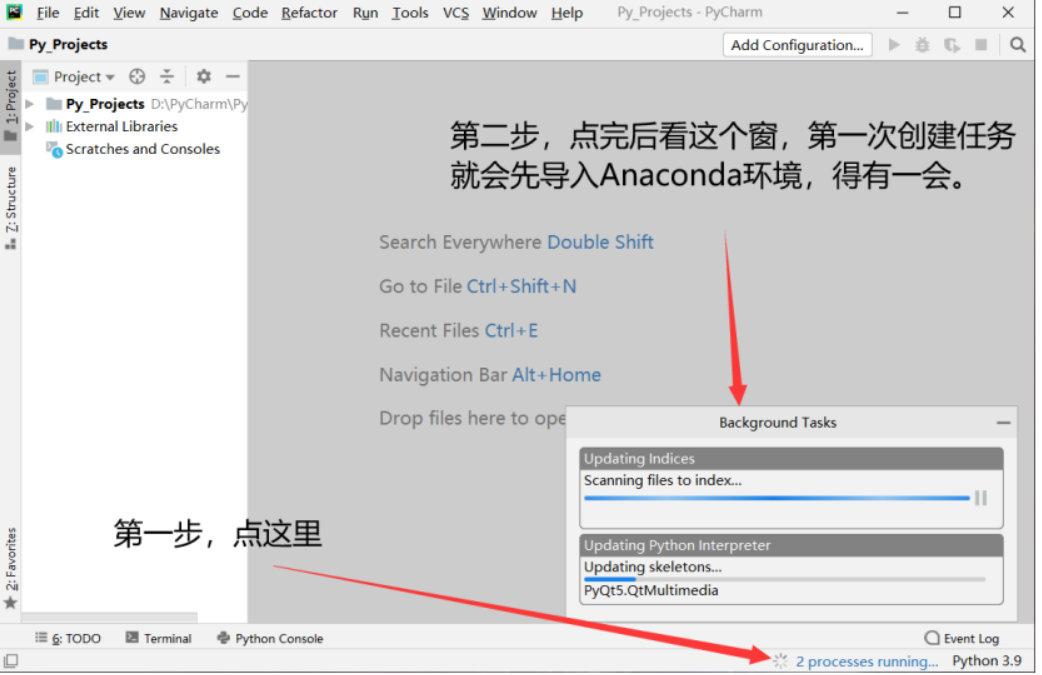Click the Stop square icon
The width and height of the screenshot is (1042, 675).
point(981,45)
